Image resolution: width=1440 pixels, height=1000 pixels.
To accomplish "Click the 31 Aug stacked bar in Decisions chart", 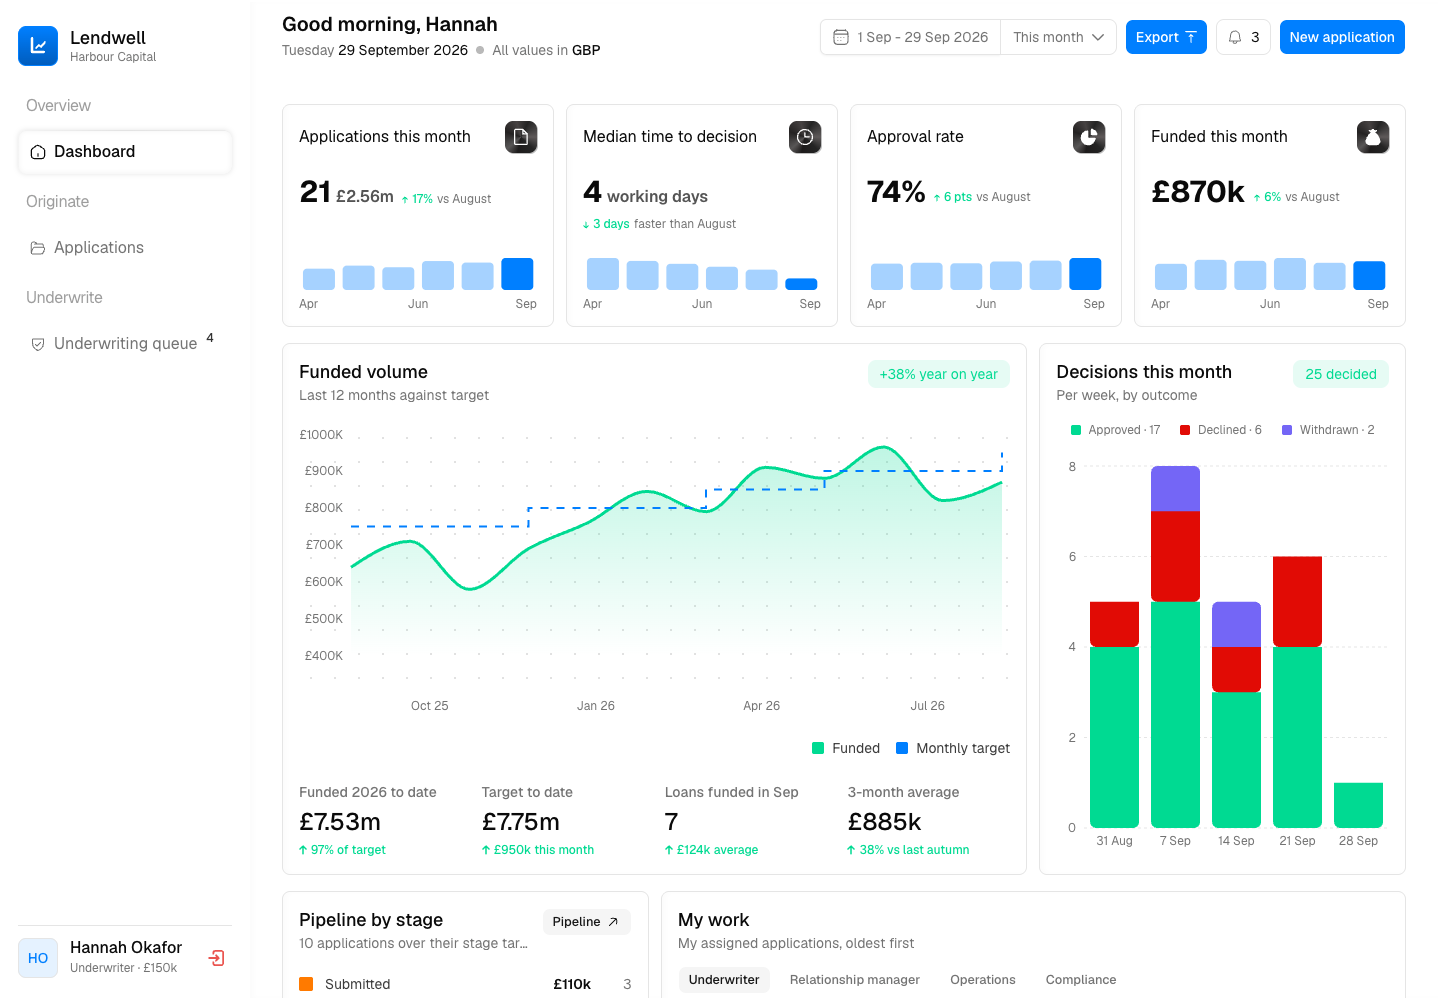I will [1114, 715].
